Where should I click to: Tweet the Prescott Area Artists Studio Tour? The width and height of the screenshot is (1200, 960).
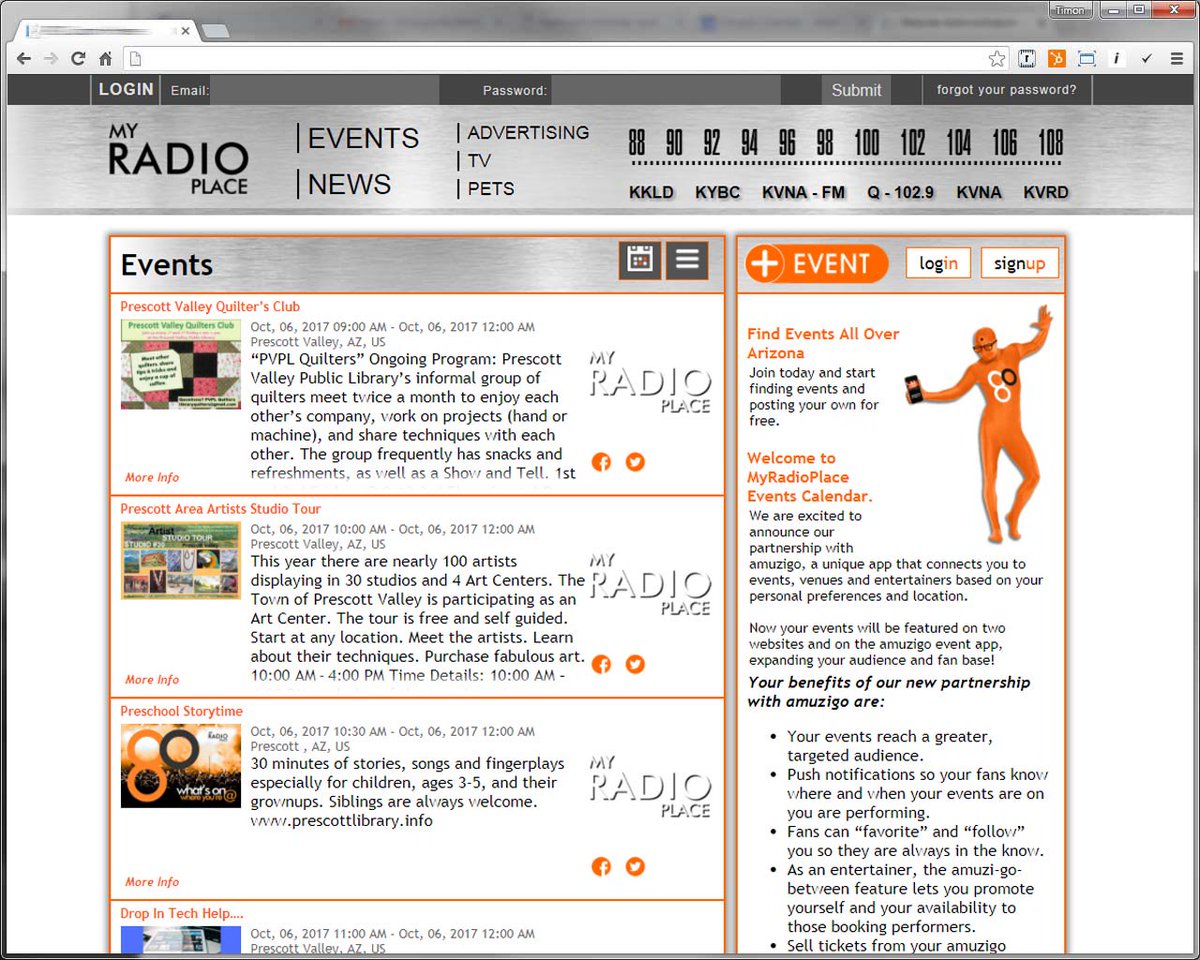[x=635, y=664]
